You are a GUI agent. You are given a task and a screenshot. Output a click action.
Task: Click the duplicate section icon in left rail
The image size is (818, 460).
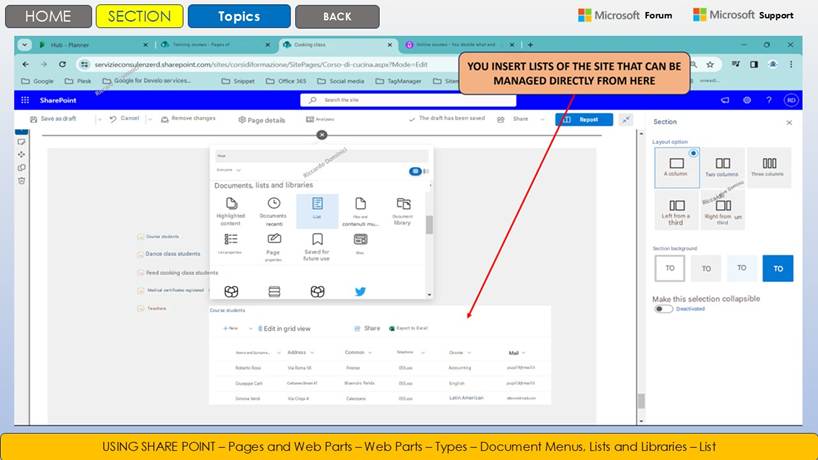21,167
